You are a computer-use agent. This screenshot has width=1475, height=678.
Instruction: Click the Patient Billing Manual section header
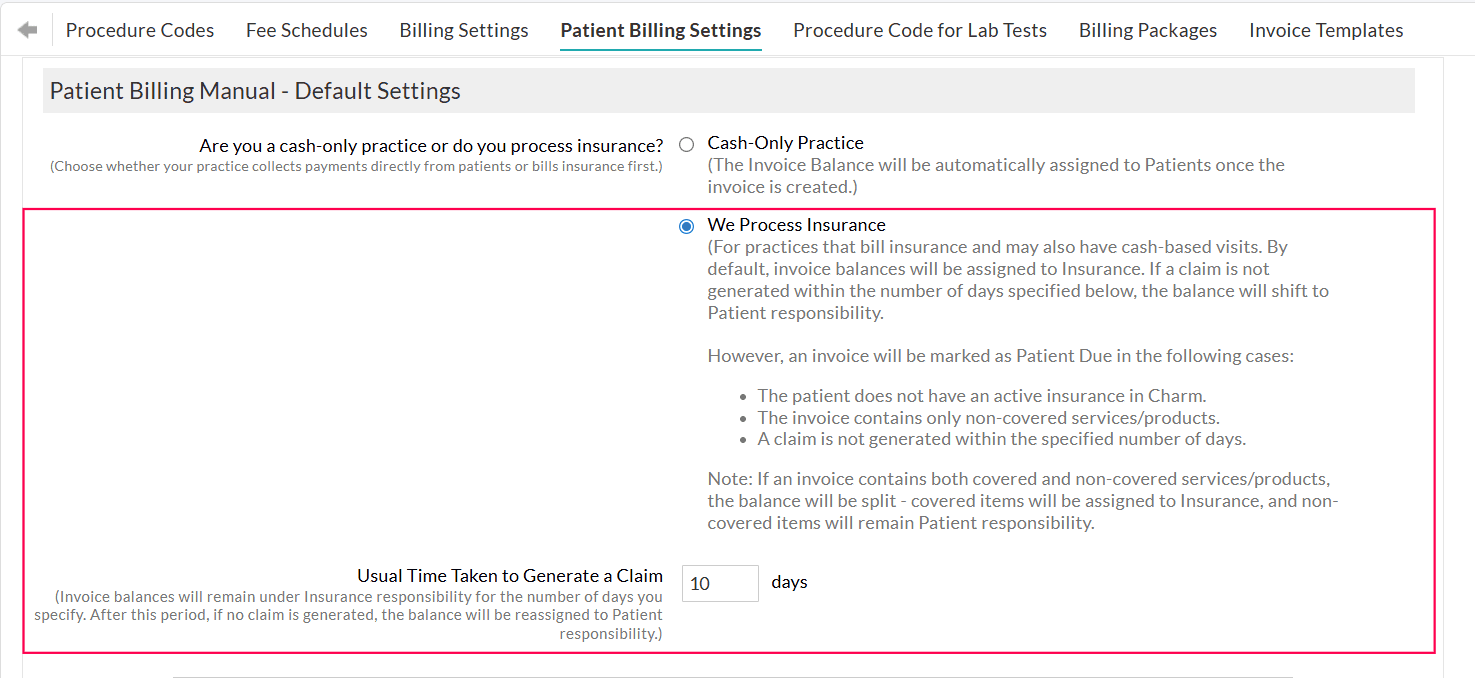click(251, 91)
